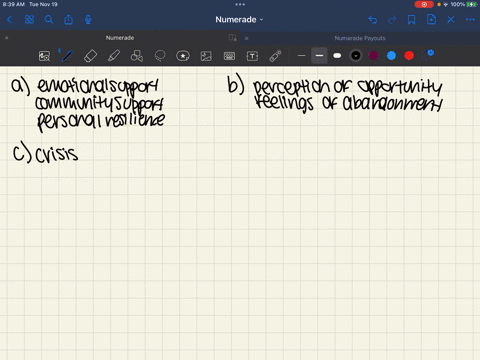
Task: Open the Elements sticker tool
Action: coord(183,56)
